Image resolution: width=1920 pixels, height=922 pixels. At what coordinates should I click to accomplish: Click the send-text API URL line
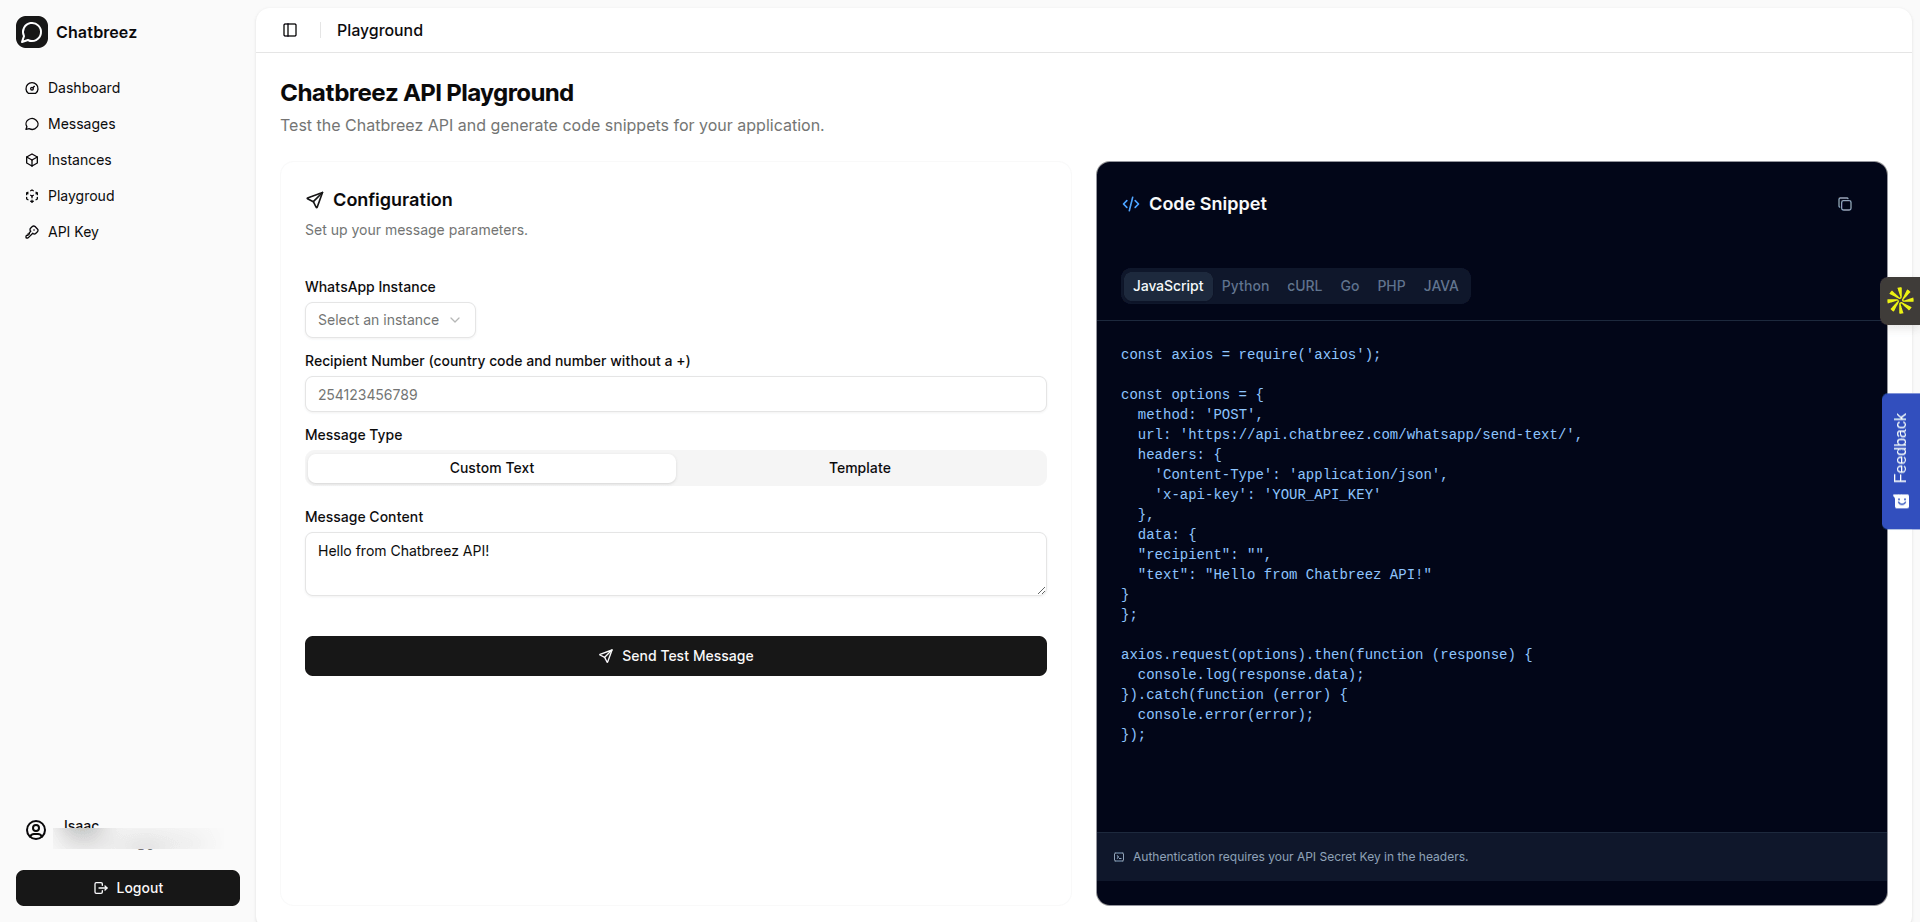pos(1360,434)
